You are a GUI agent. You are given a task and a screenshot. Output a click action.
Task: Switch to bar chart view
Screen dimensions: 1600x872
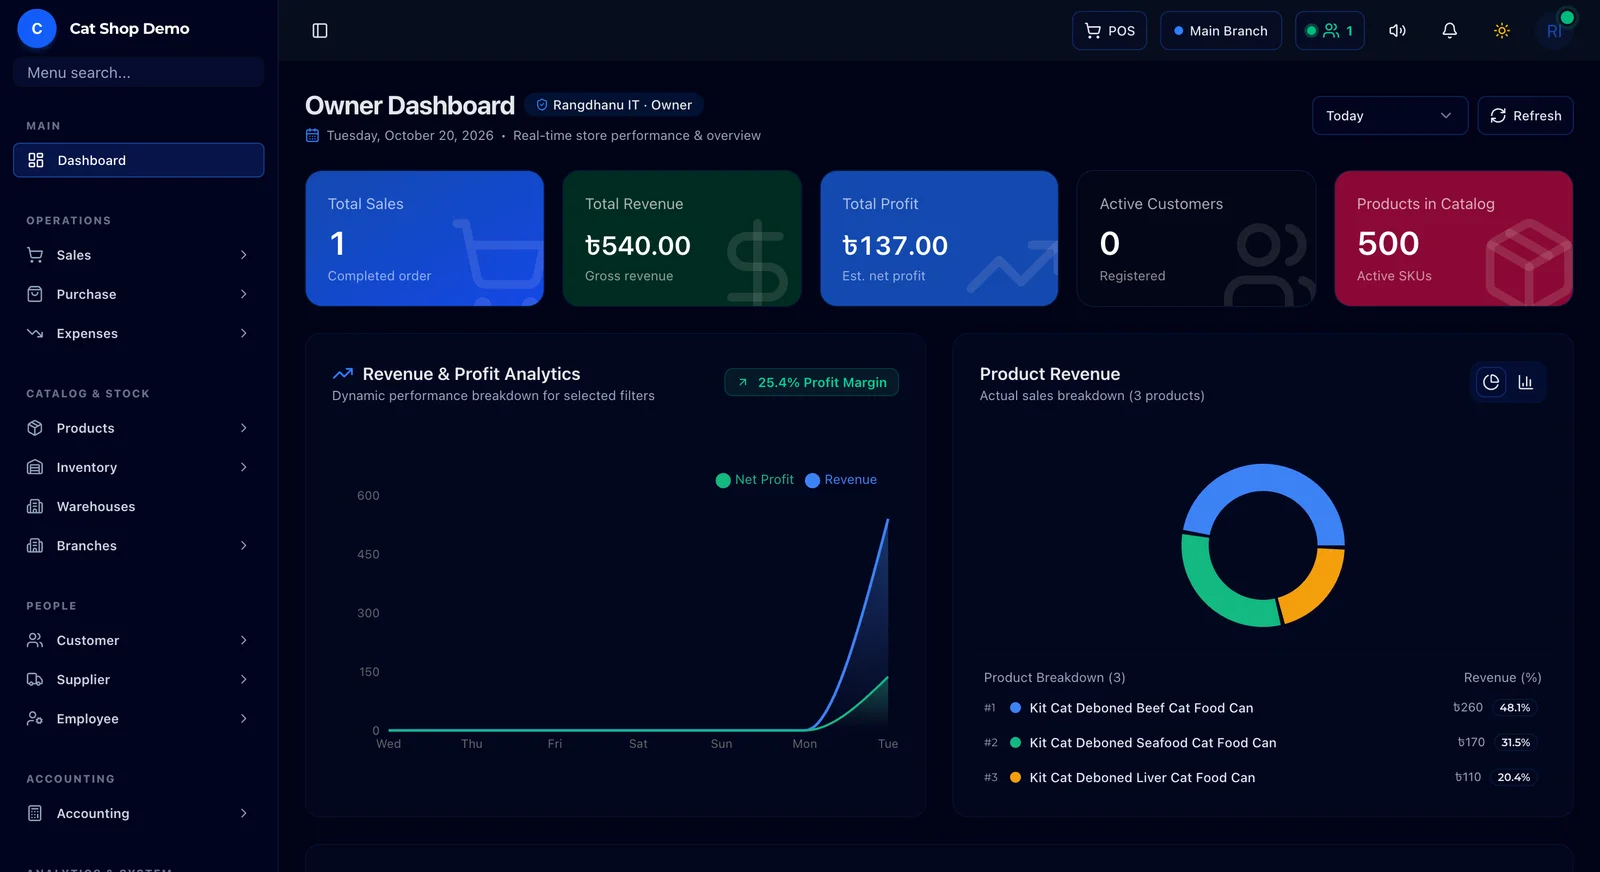tap(1525, 382)
